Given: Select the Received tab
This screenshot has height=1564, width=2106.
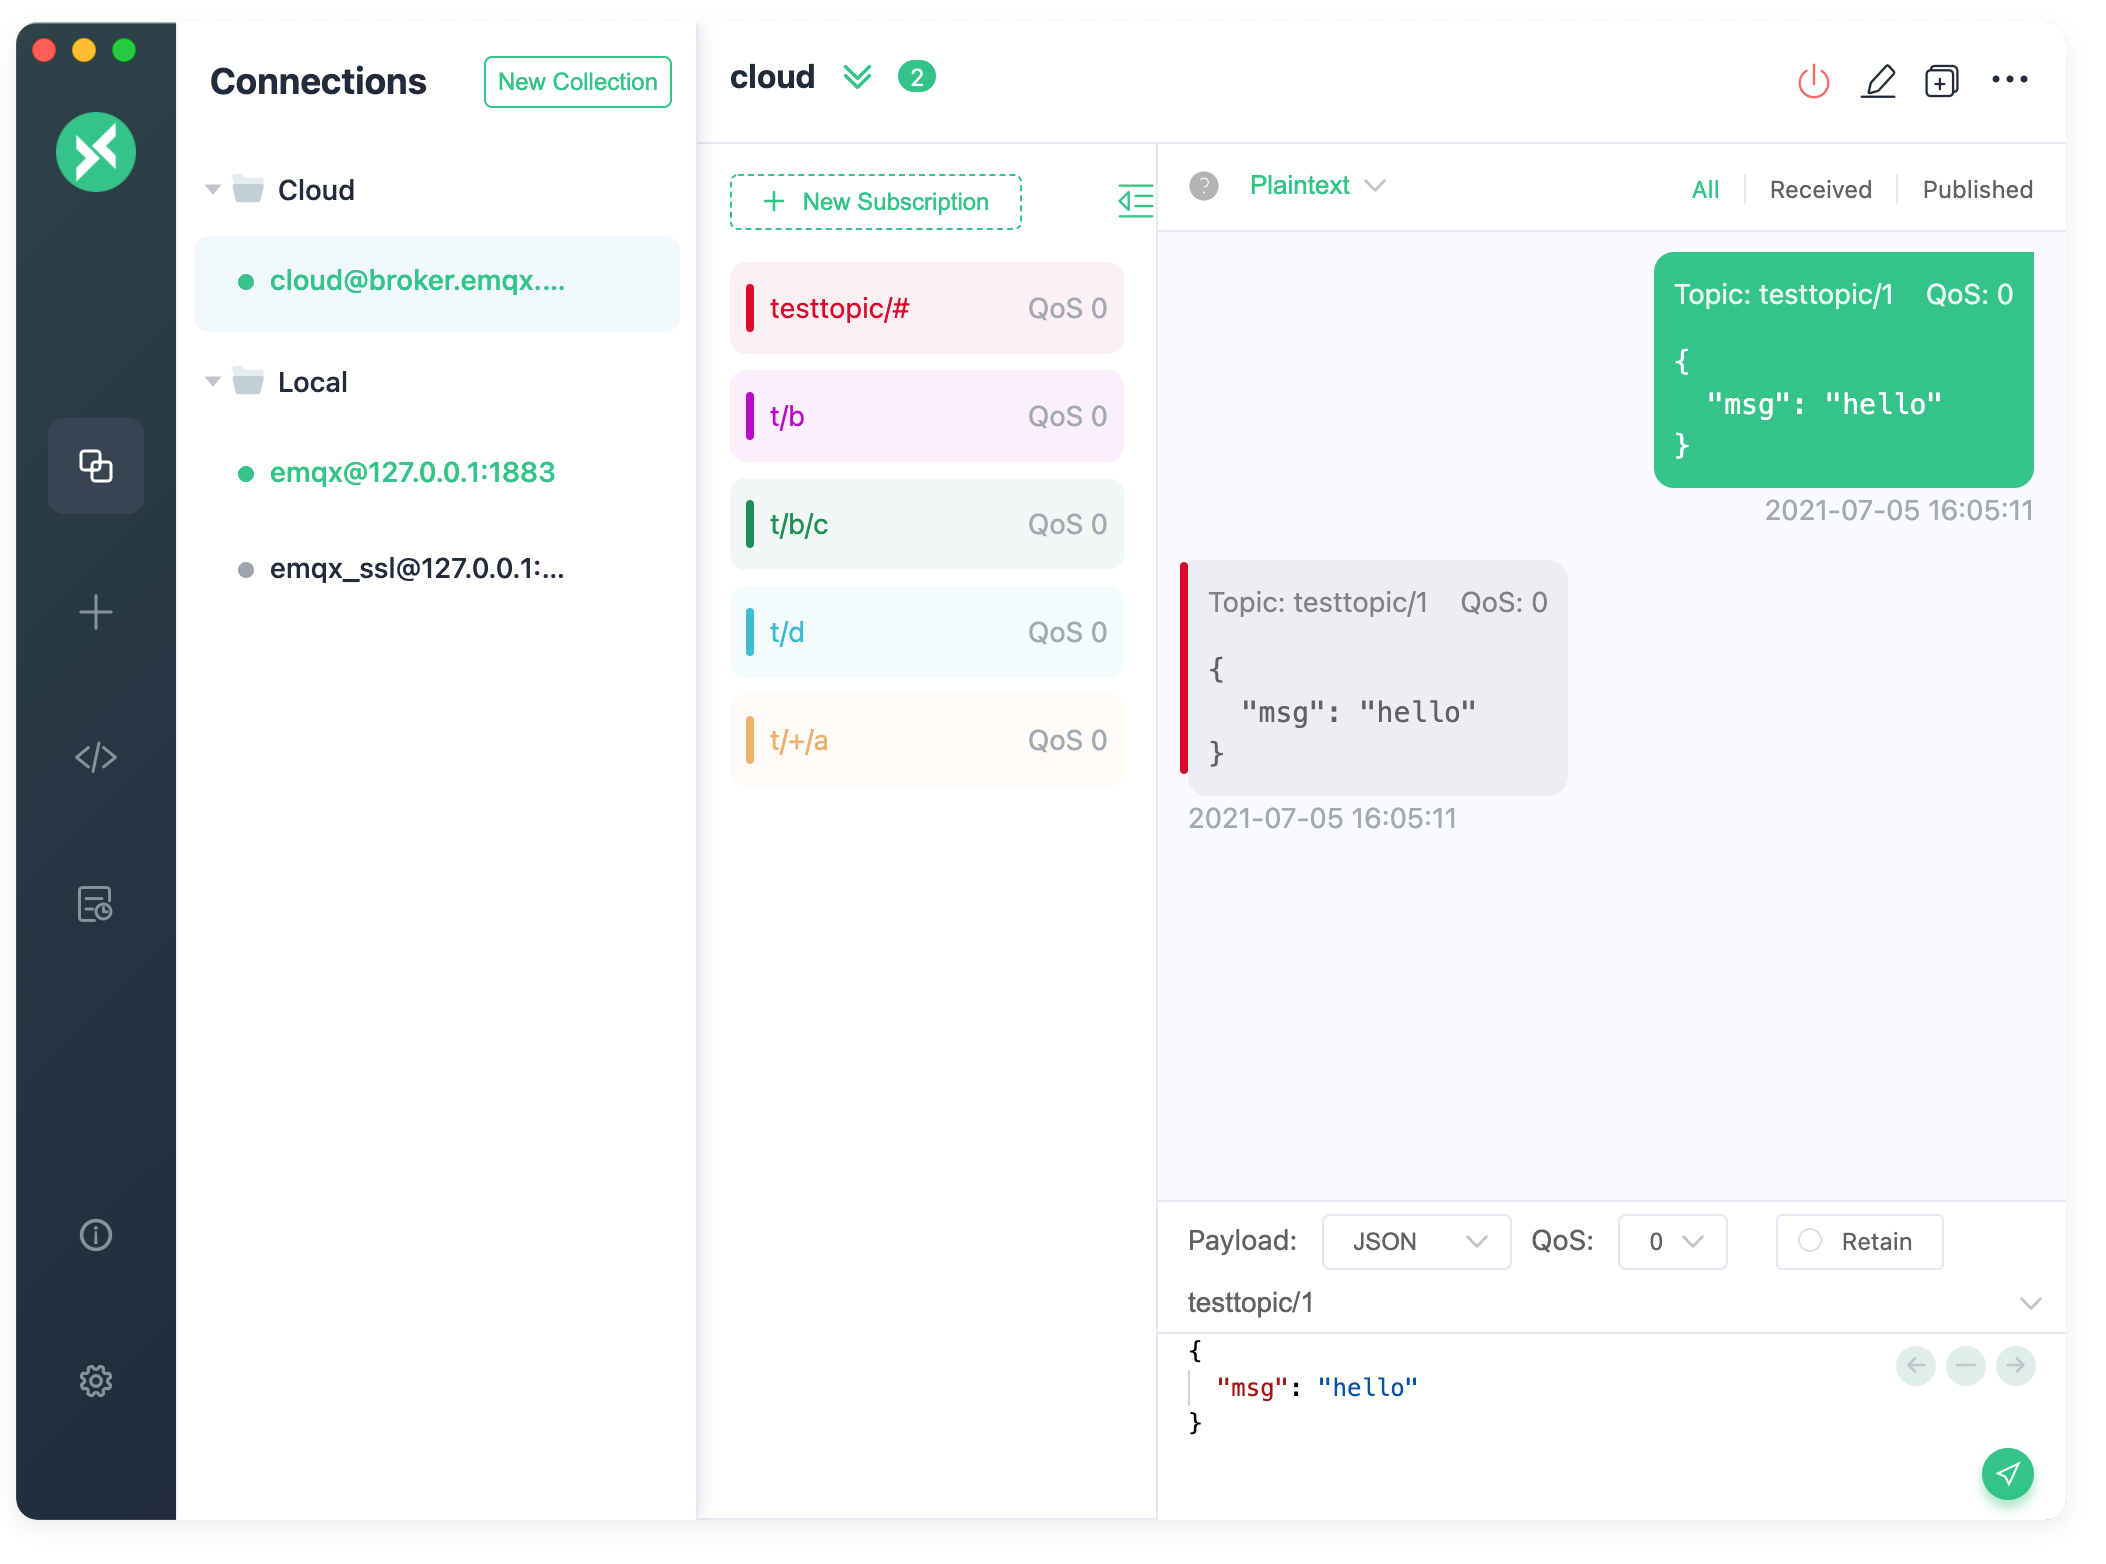Looking at the screenshot, I should (x=1820, y=189).
